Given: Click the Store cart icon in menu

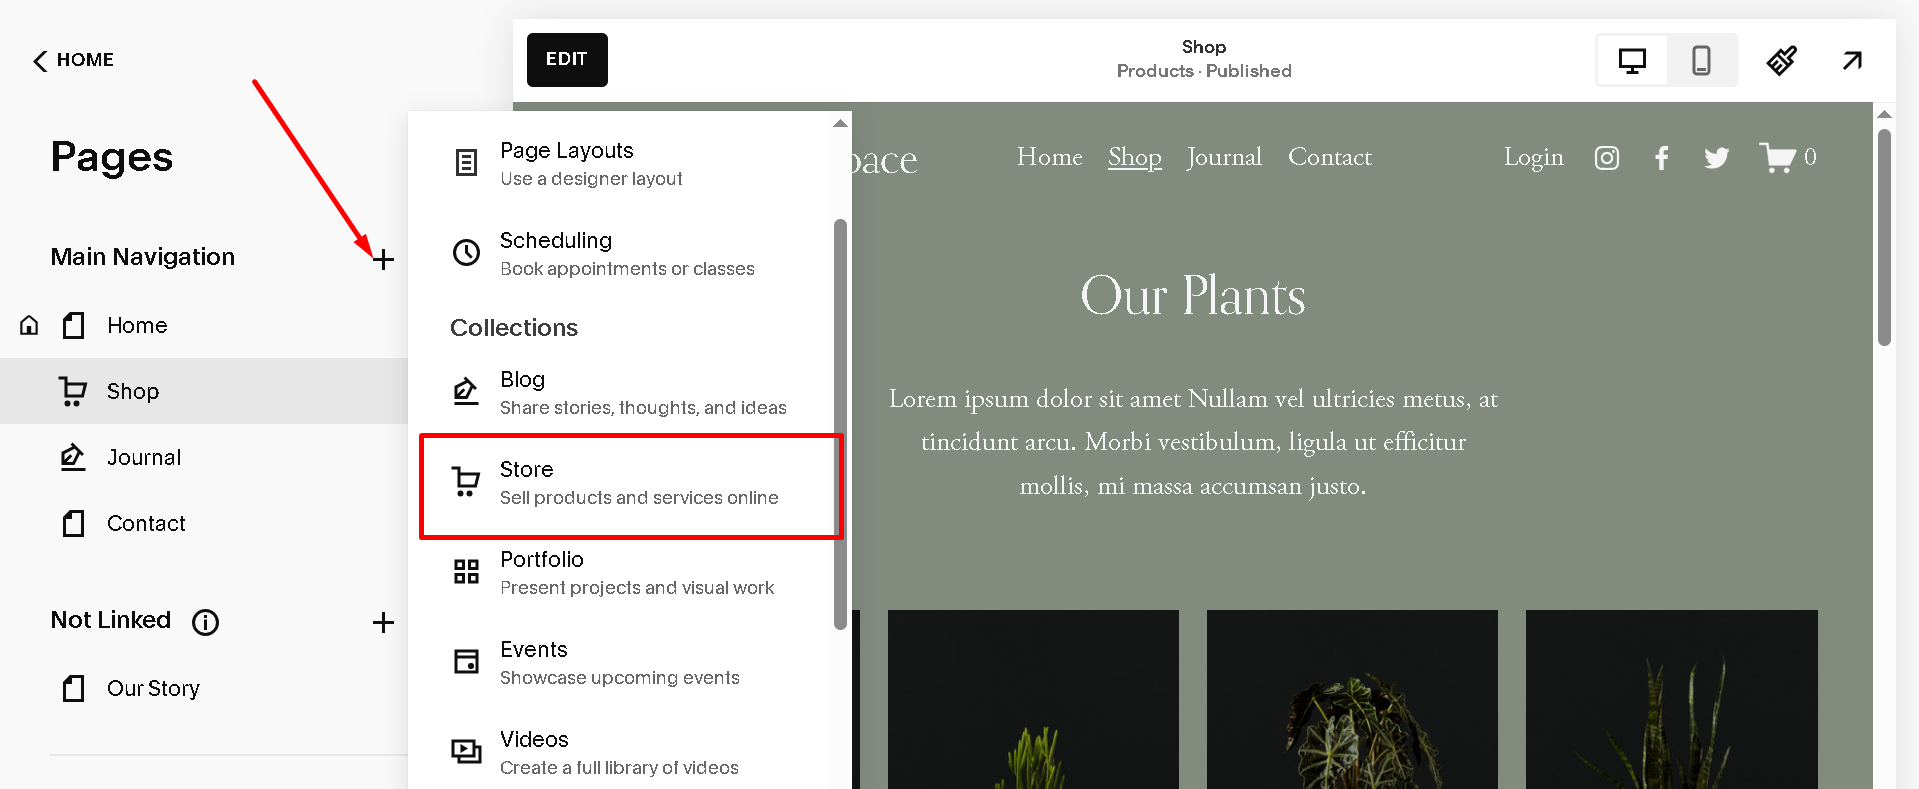Looking at the screenshot, I should 466,482.
